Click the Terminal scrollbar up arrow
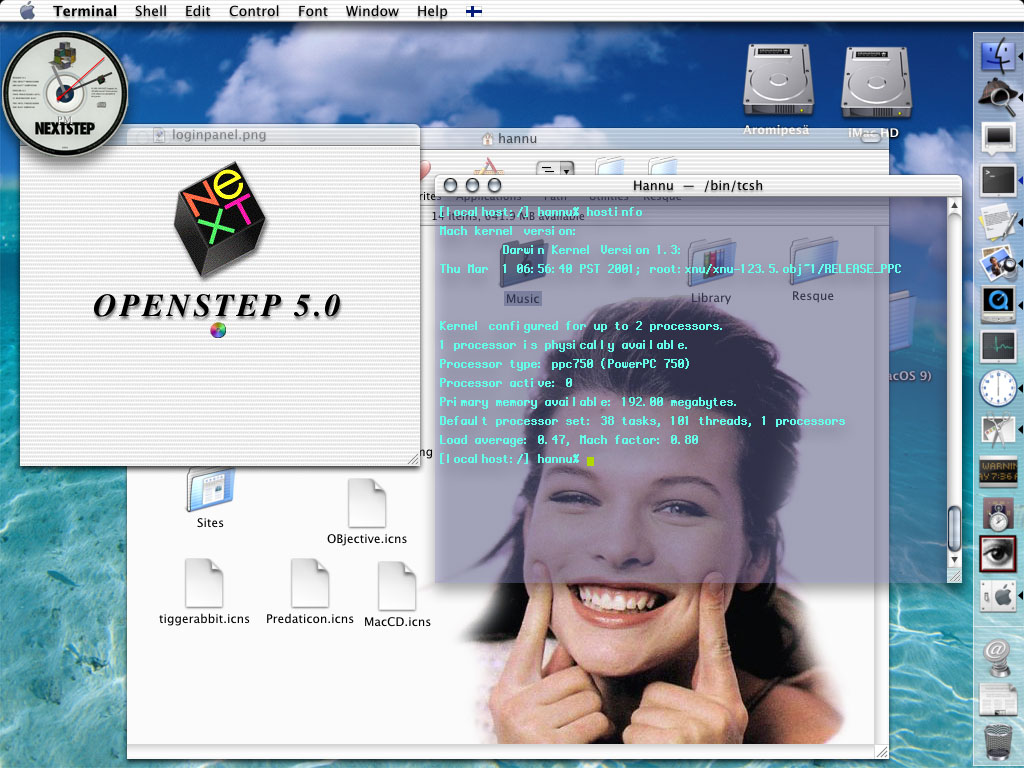 [954, 206]
